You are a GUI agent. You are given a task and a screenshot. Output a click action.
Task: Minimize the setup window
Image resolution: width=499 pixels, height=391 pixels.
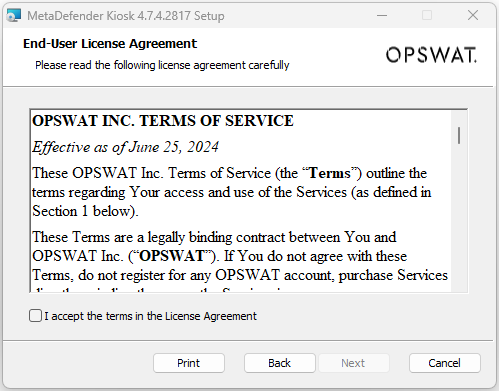pos(382,15)
